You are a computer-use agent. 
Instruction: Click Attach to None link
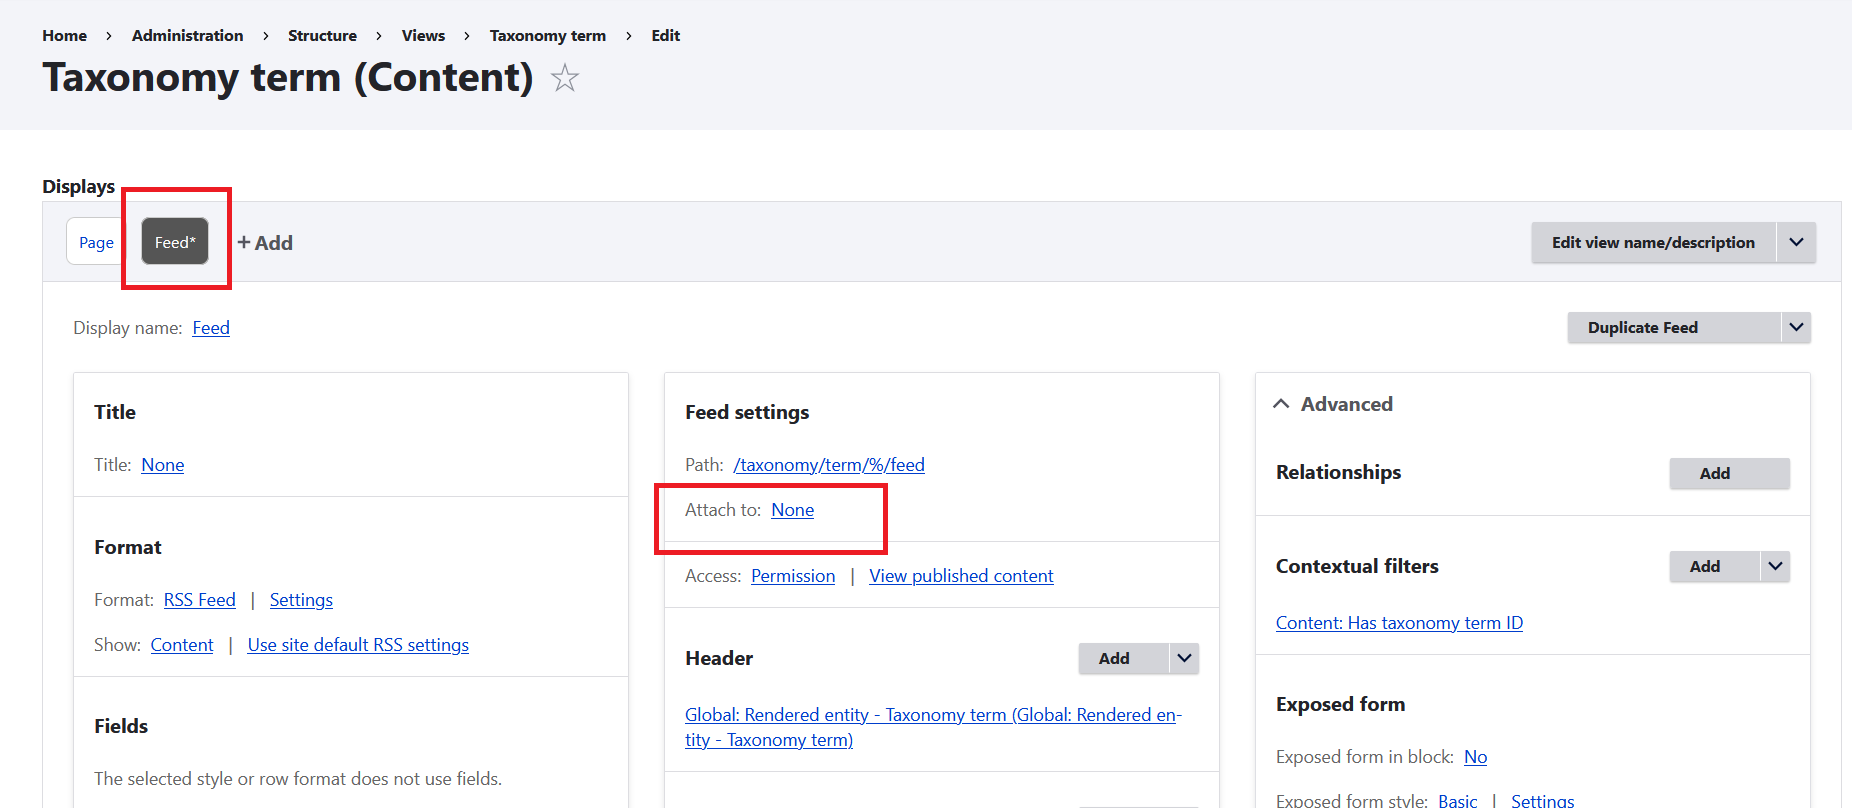[793, 510]
